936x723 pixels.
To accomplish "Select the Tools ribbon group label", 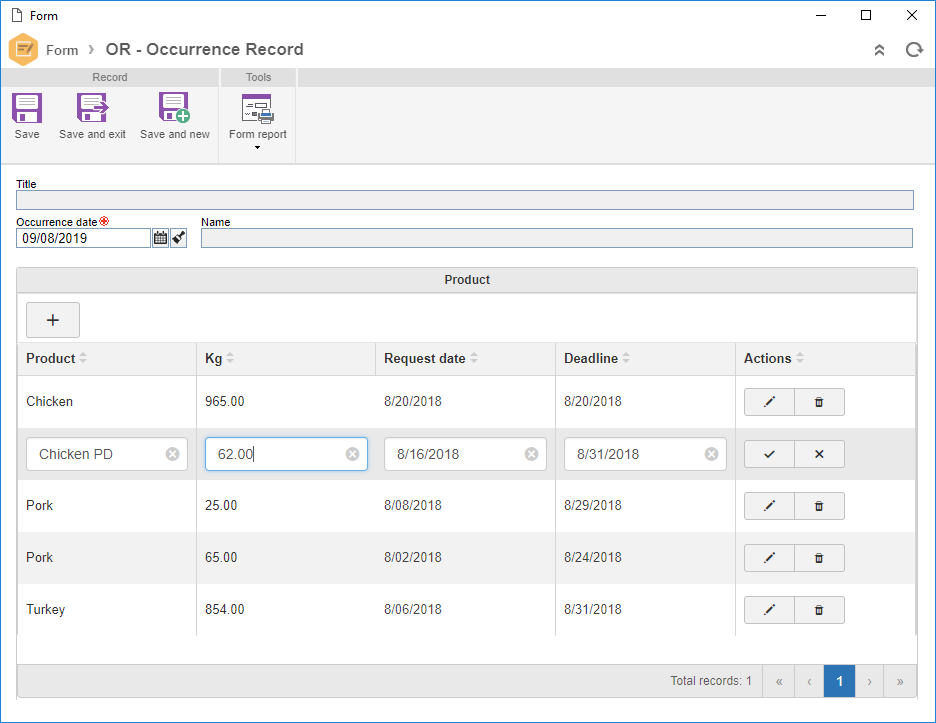I will pyautogui.click(x=258, y=77).
